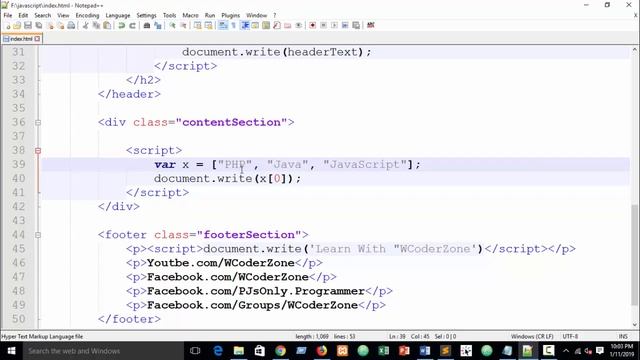Show hidden system tray icons chevron
This screenshot has height=360, width=640.
pyautogui.click(x=566, y=351)
